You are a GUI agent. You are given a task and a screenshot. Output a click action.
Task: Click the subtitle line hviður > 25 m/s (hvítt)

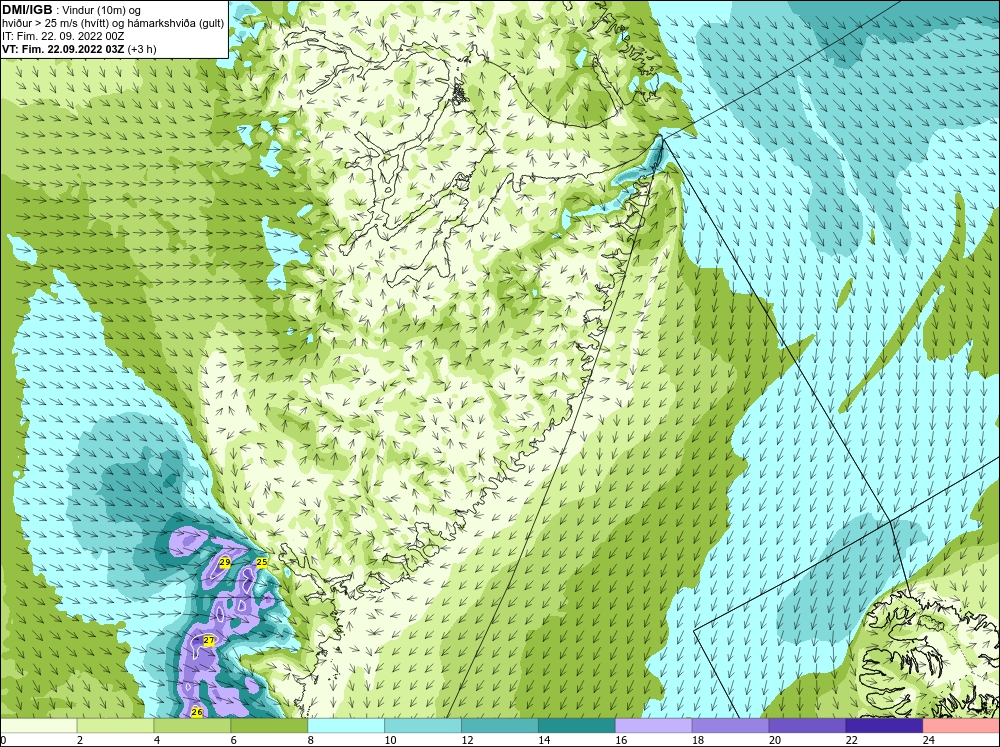point(54,24)
